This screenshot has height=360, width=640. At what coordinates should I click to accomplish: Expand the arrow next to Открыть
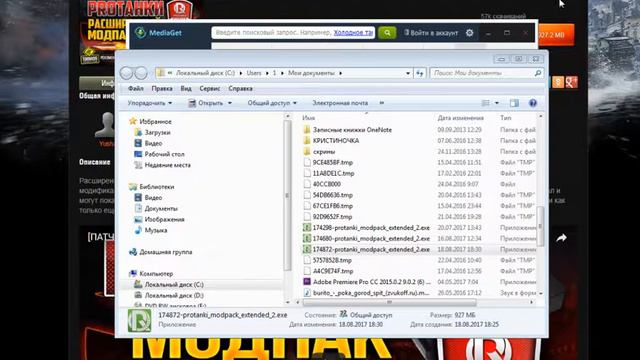230,103
